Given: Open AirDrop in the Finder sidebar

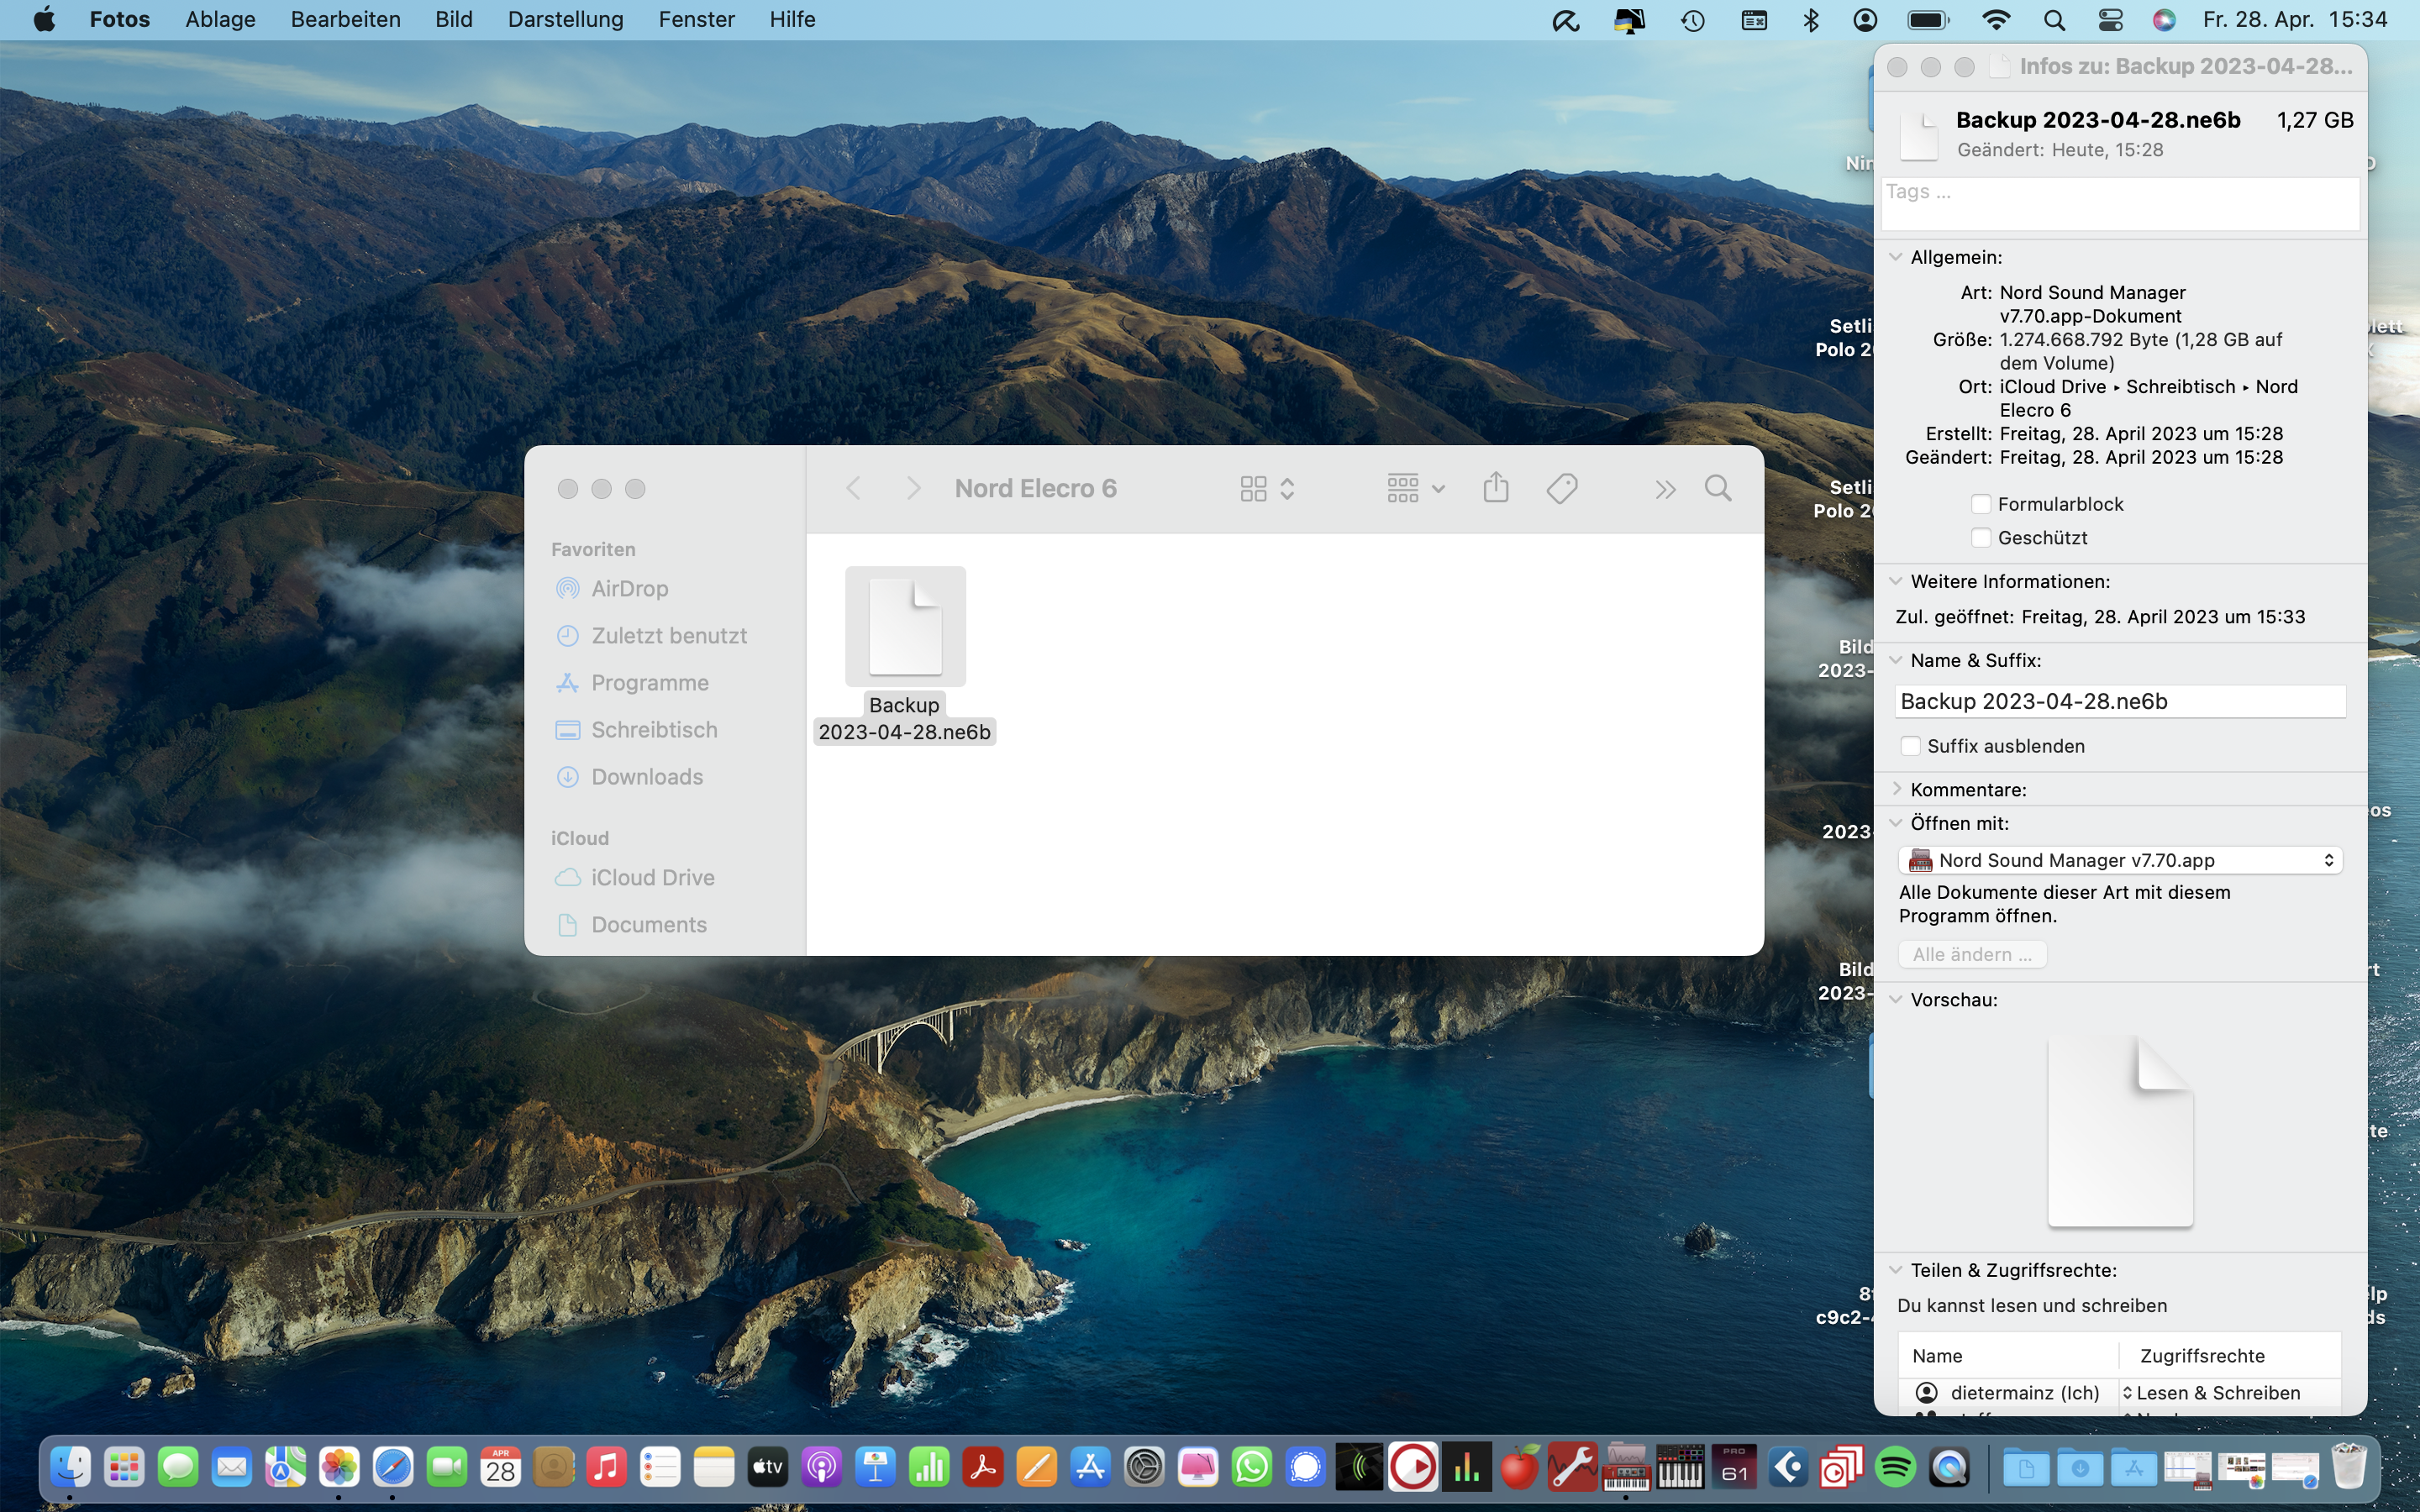Looking at the screenshot, I should coord(629,588).
